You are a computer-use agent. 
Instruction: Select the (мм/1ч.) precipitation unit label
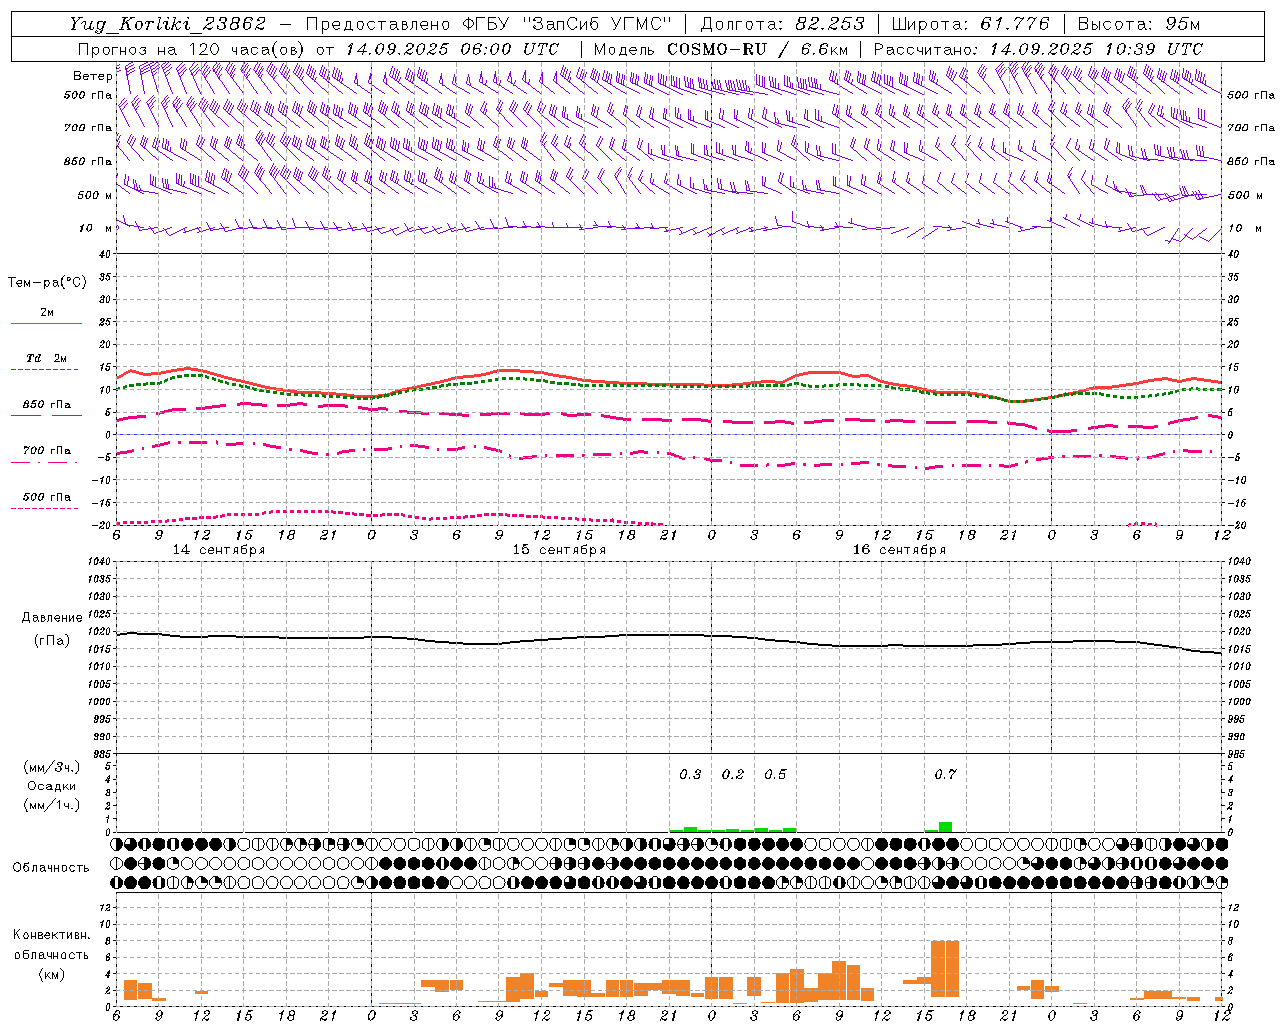click(x=52, y=805)
